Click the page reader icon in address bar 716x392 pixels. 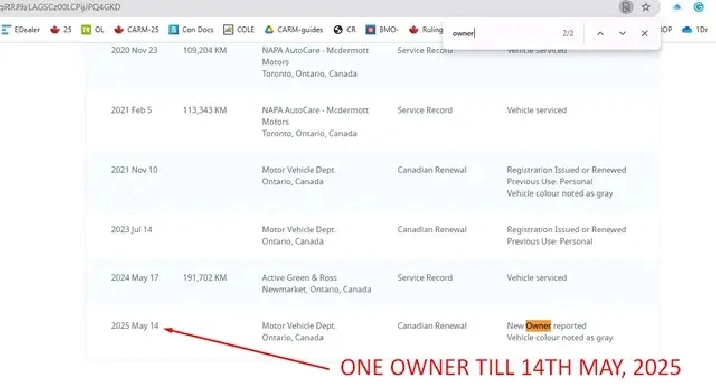[x=626, y=7]
